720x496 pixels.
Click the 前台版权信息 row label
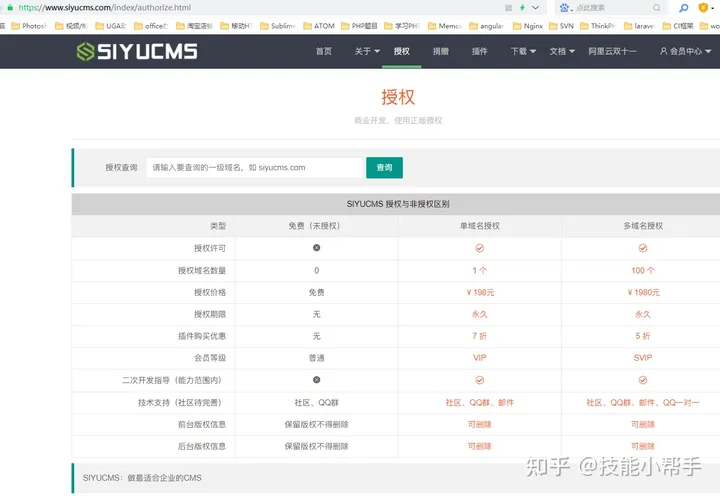[x=202, y=424]
